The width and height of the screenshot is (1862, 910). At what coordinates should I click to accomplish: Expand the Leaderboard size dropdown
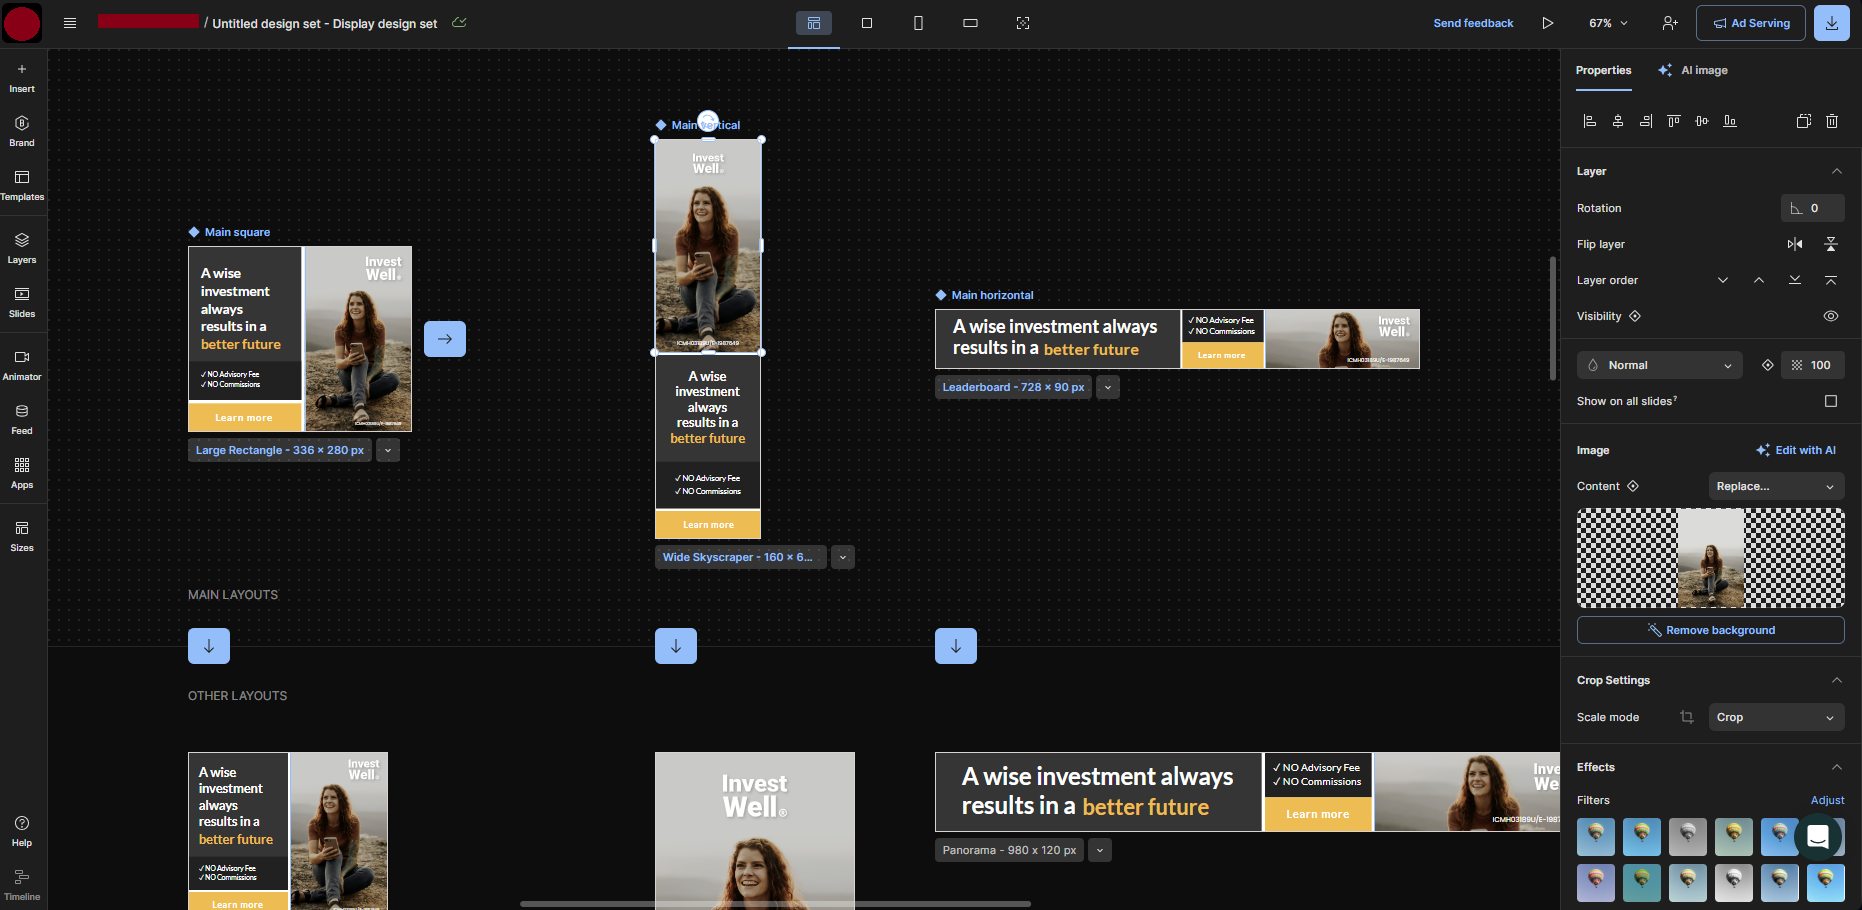tap(1107, 387)
